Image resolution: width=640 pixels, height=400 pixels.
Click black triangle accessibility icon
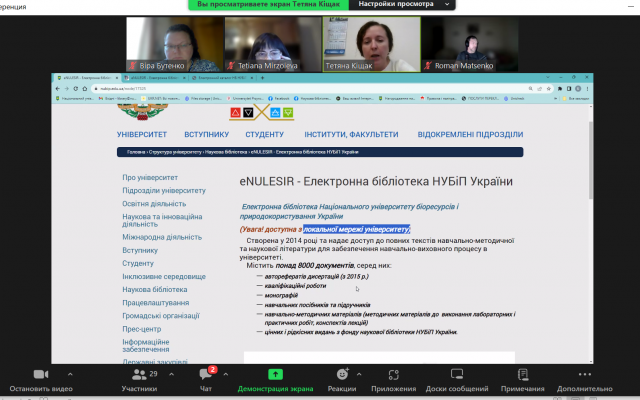[248, 113]
